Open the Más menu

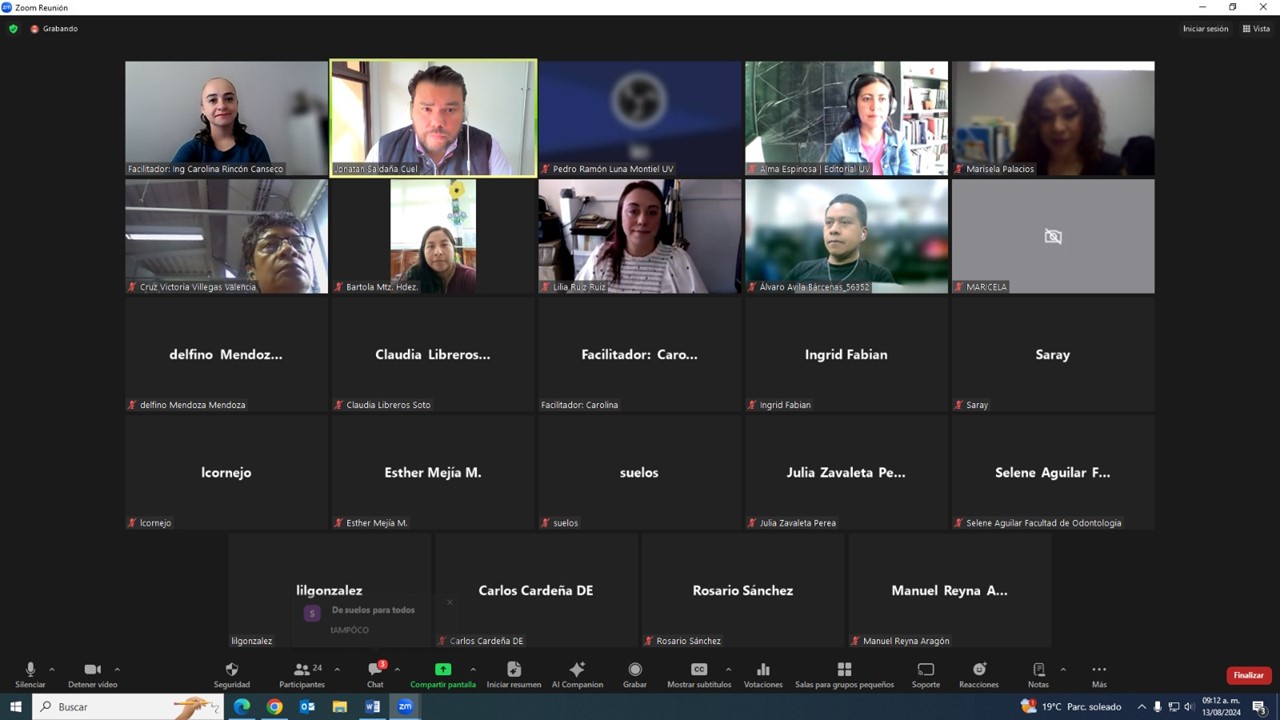tap(1099, 670)
